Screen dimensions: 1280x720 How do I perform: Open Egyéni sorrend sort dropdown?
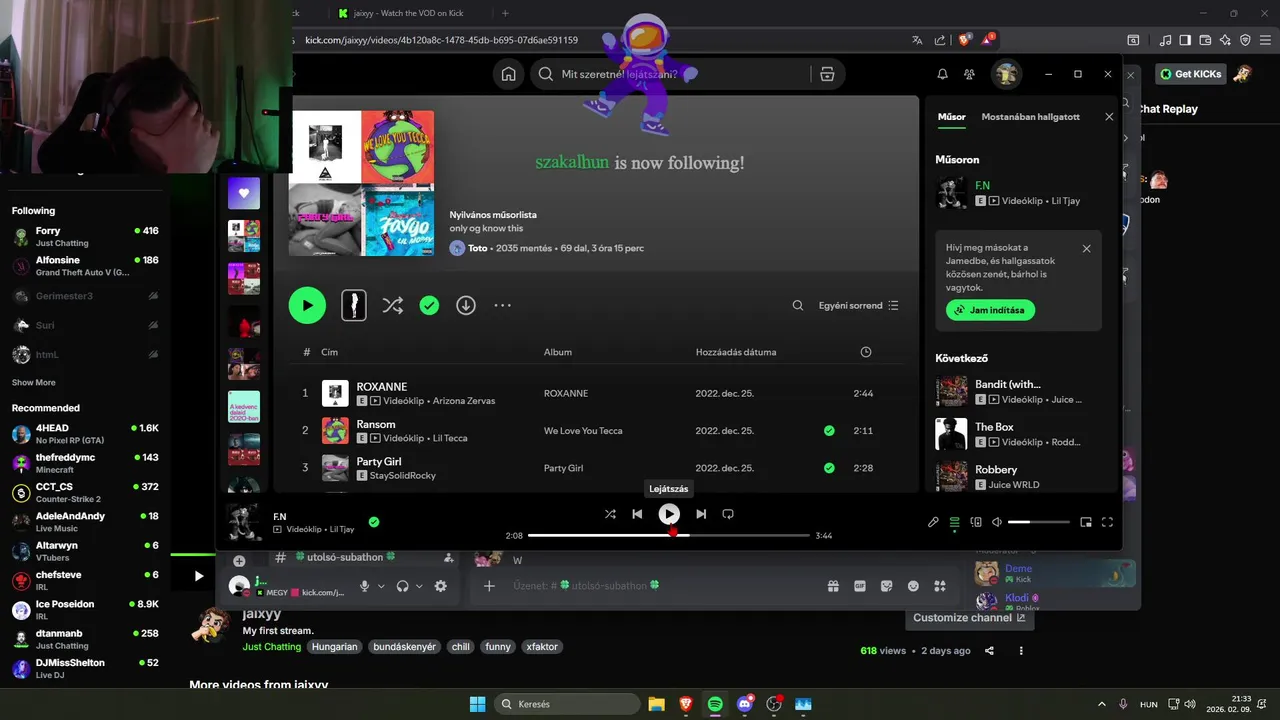coord(858,306)
